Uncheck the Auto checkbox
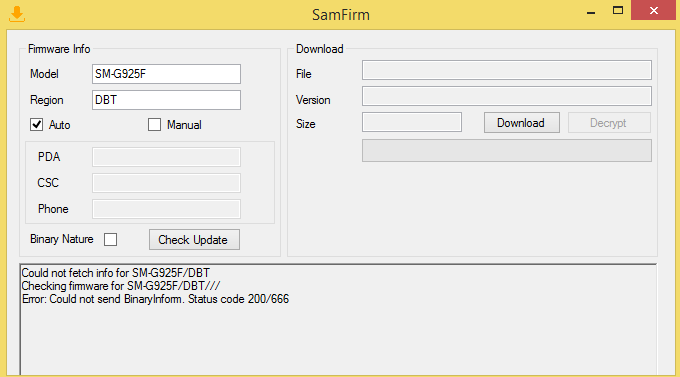Image resolution: width=680 pixels, height=377 pixels. (36, 125)
